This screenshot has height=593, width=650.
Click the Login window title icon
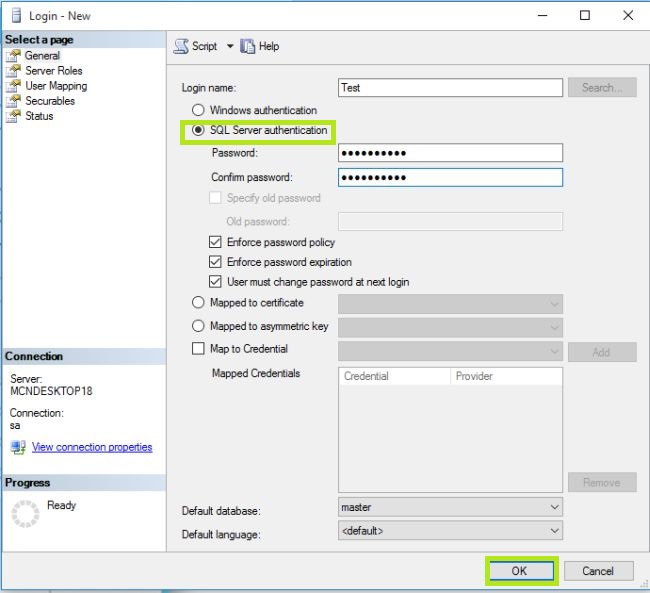[x=16, y=16]
